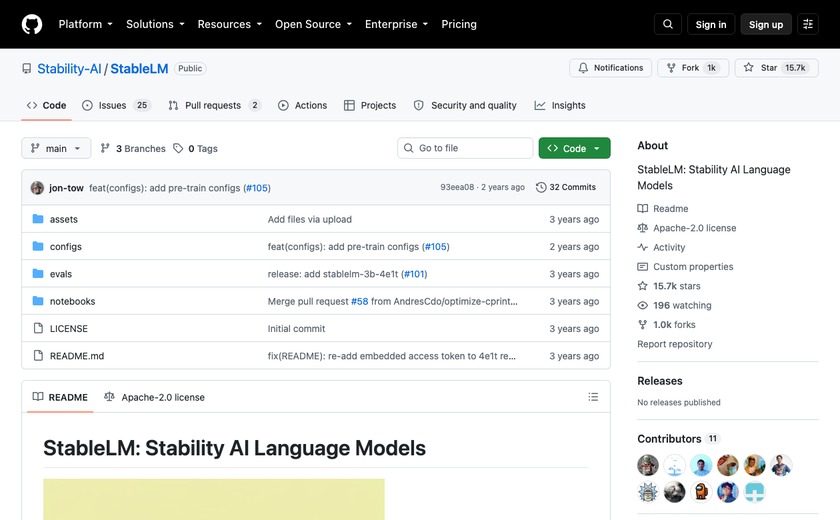Click the branches icon beside 3 Branches
Image resolution: width=840 pixels, height=520 pixels.
click(105, 148)
